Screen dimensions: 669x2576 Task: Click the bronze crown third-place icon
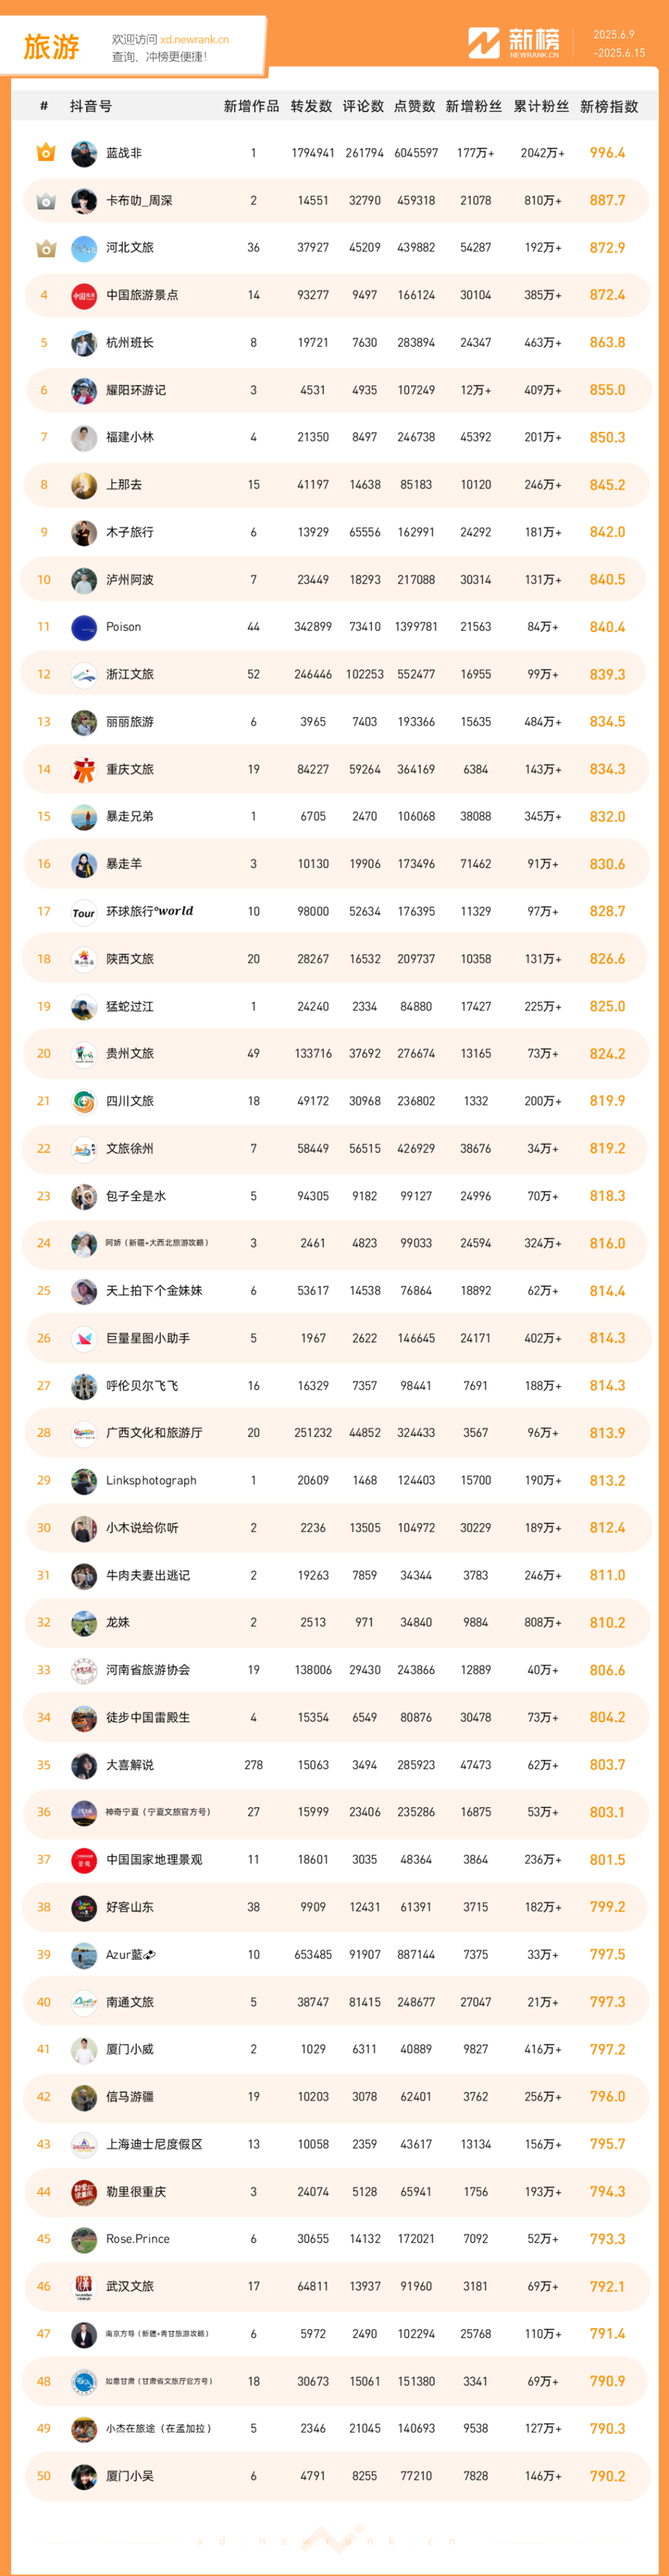[45, 248]
